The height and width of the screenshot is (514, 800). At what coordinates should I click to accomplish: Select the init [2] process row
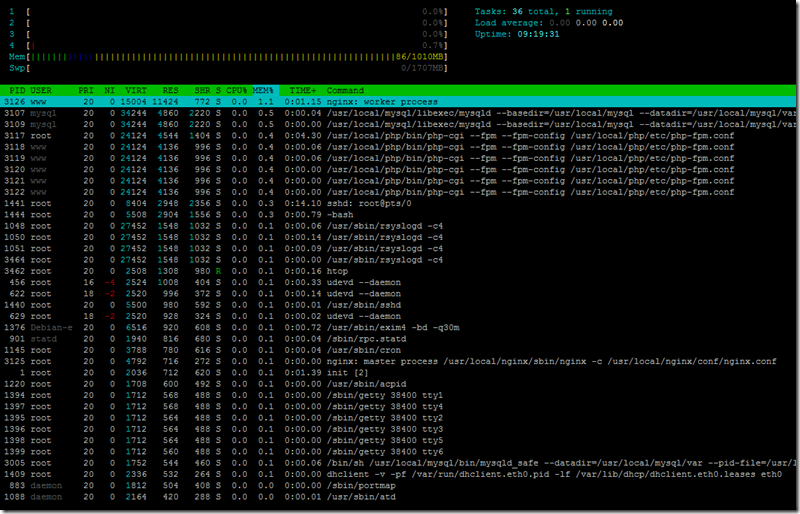tap(398, 373)
